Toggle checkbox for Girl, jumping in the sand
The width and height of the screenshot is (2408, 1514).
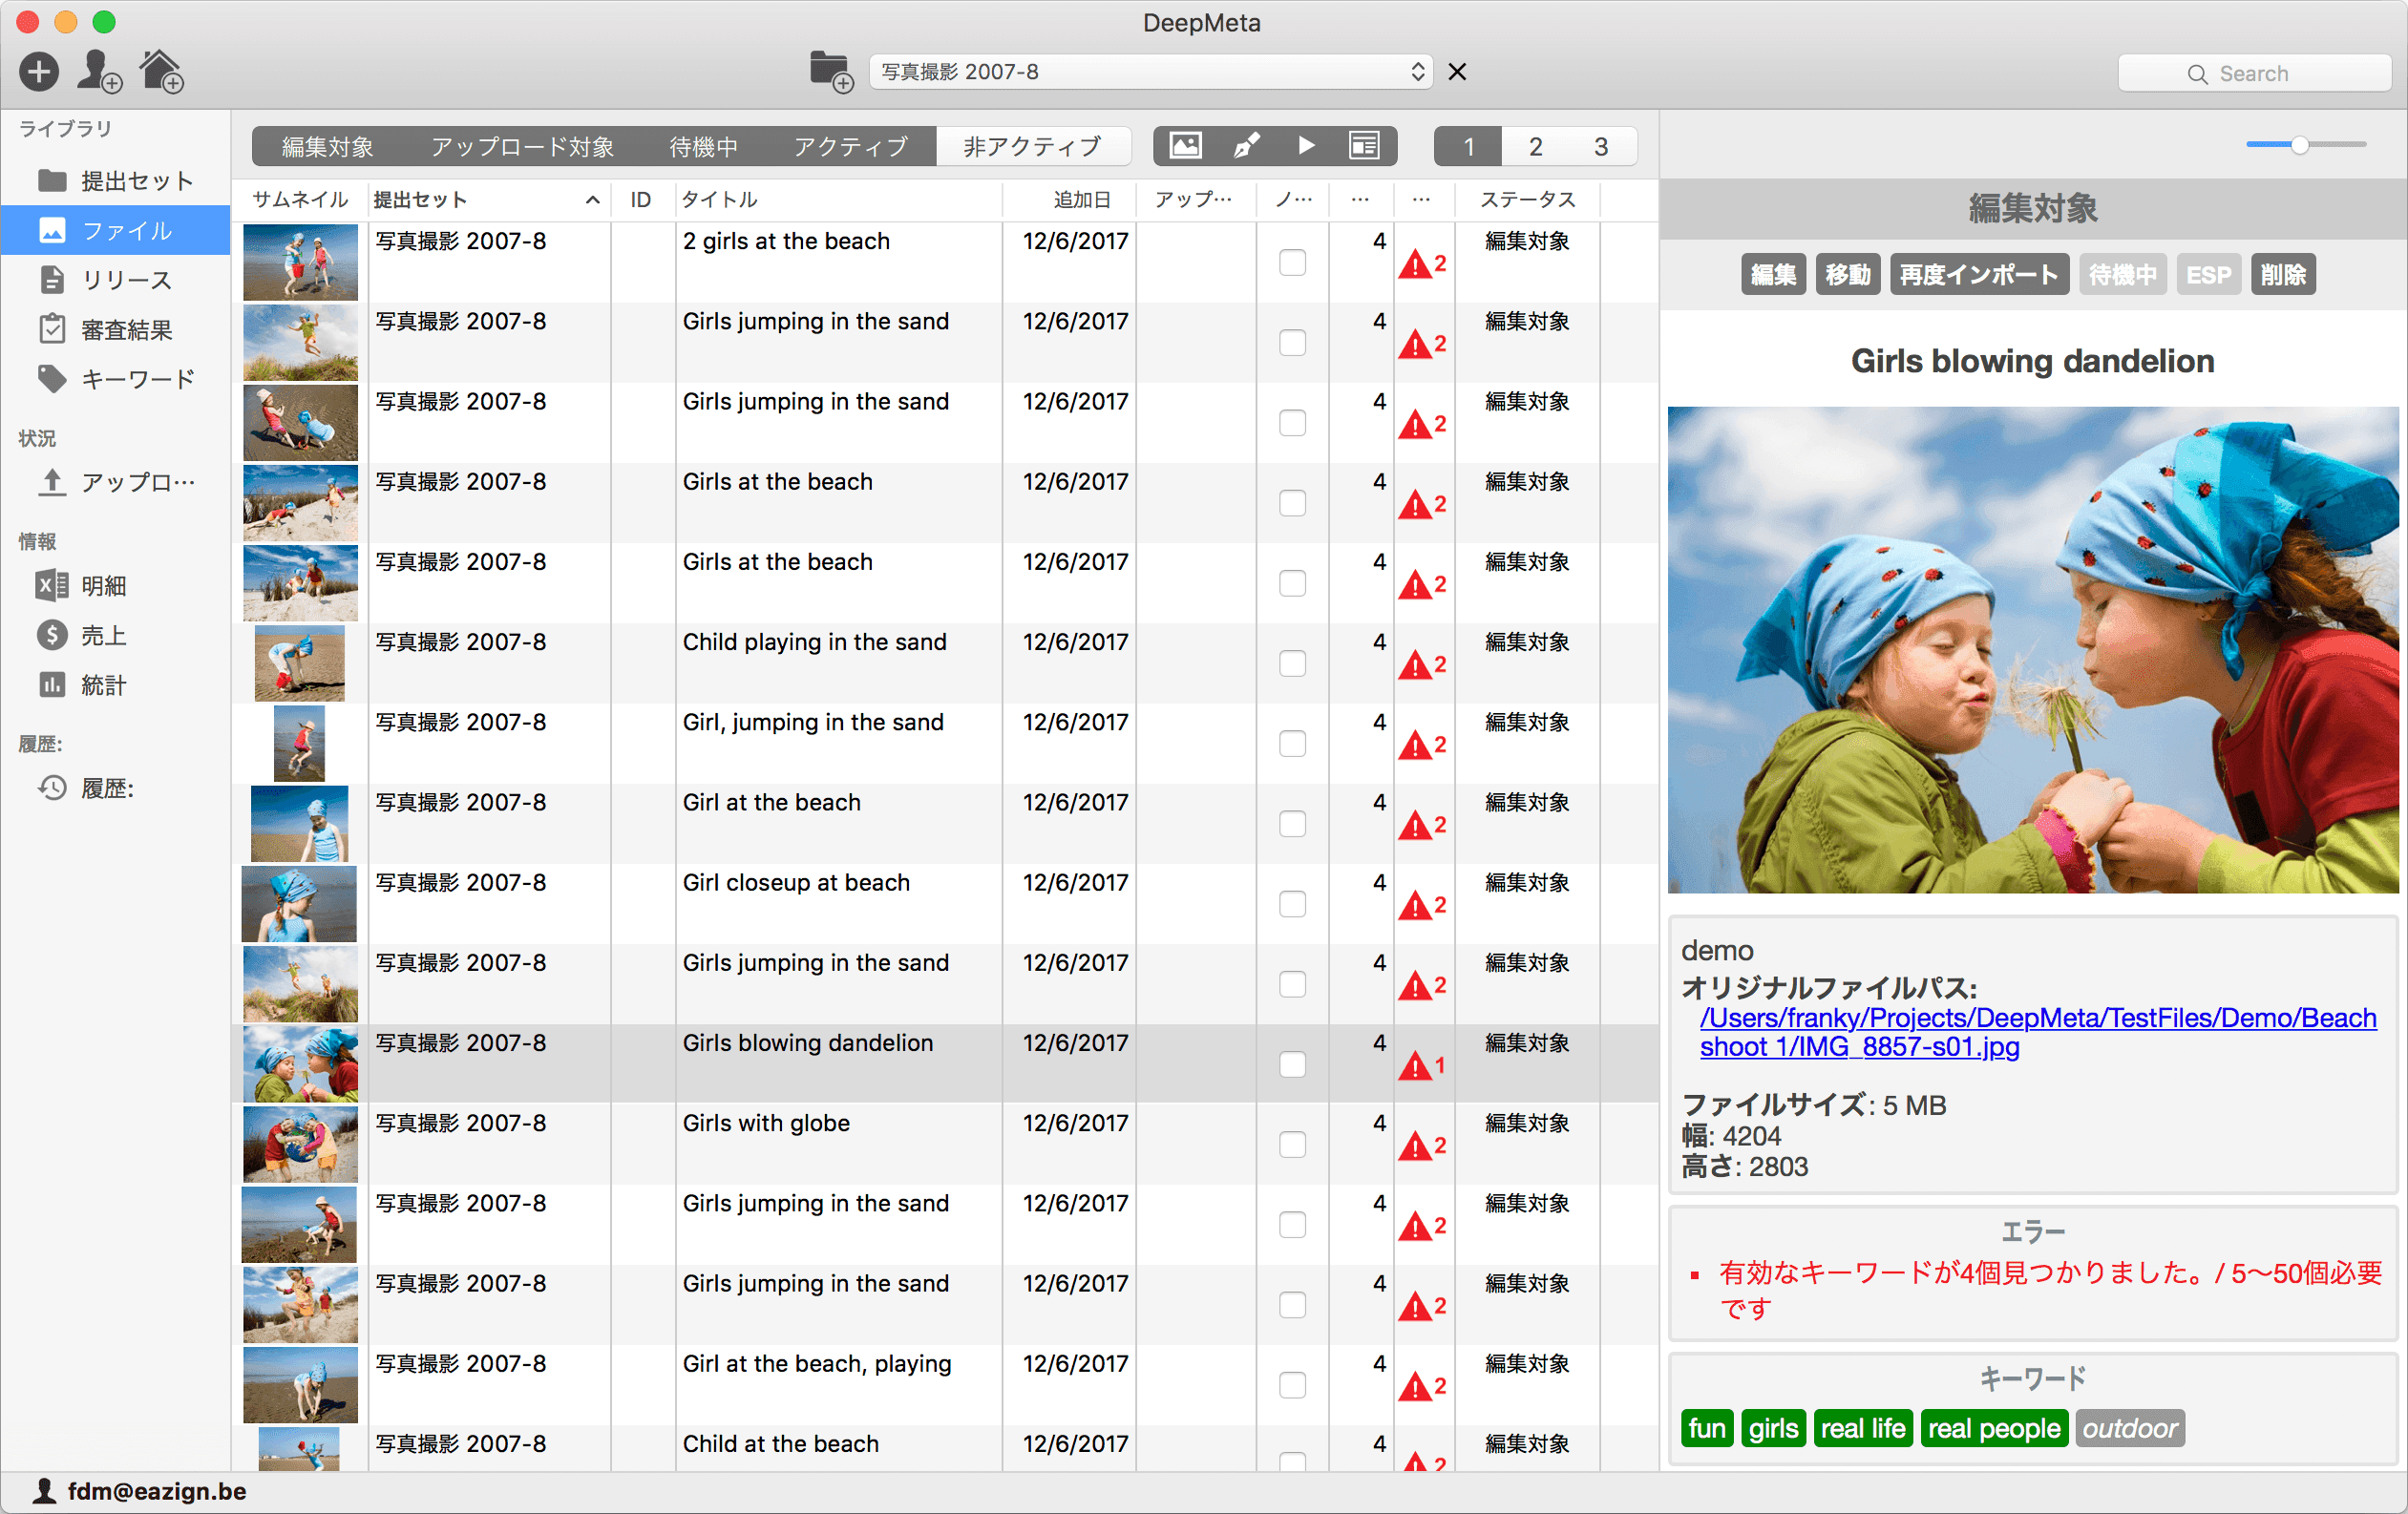pos(1292,744)
